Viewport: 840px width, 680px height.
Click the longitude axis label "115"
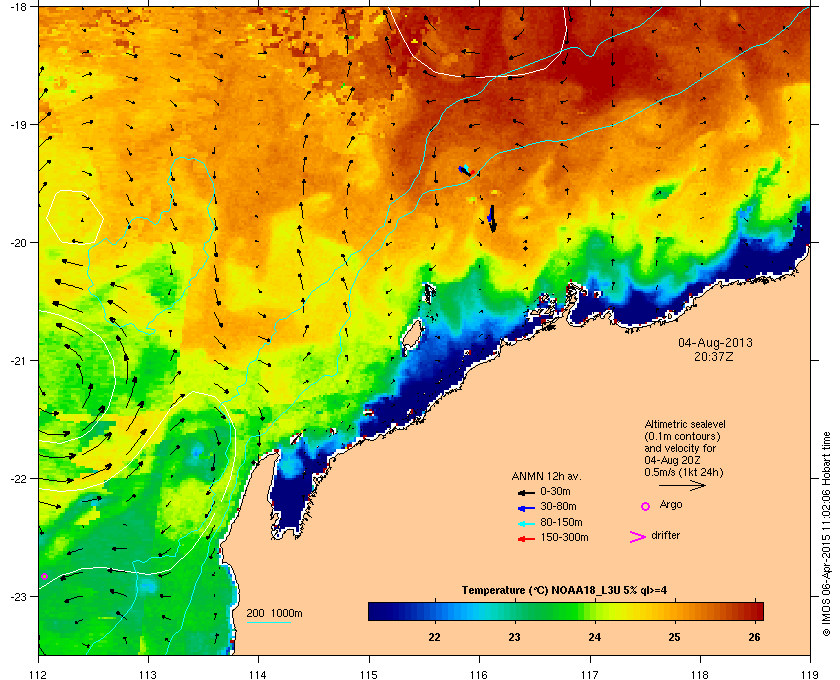click(369, 674)
